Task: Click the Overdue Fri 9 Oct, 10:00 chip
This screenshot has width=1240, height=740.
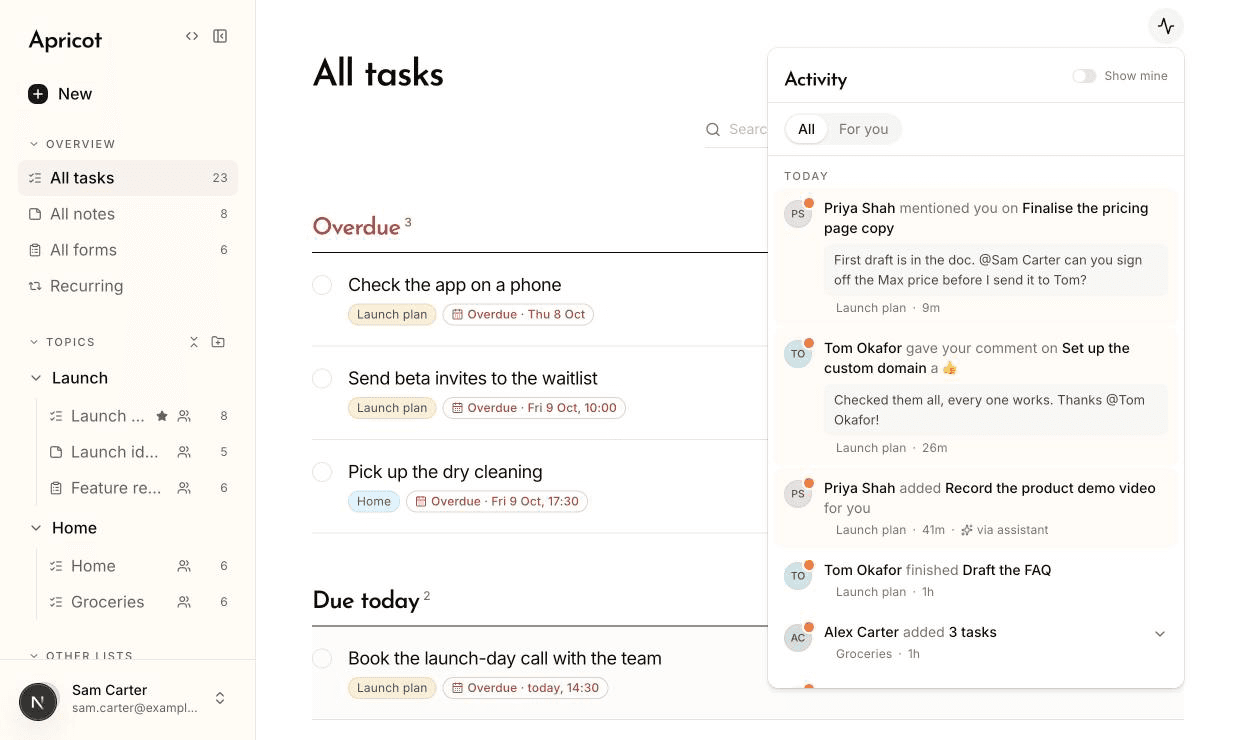Action: pos(534,408)
